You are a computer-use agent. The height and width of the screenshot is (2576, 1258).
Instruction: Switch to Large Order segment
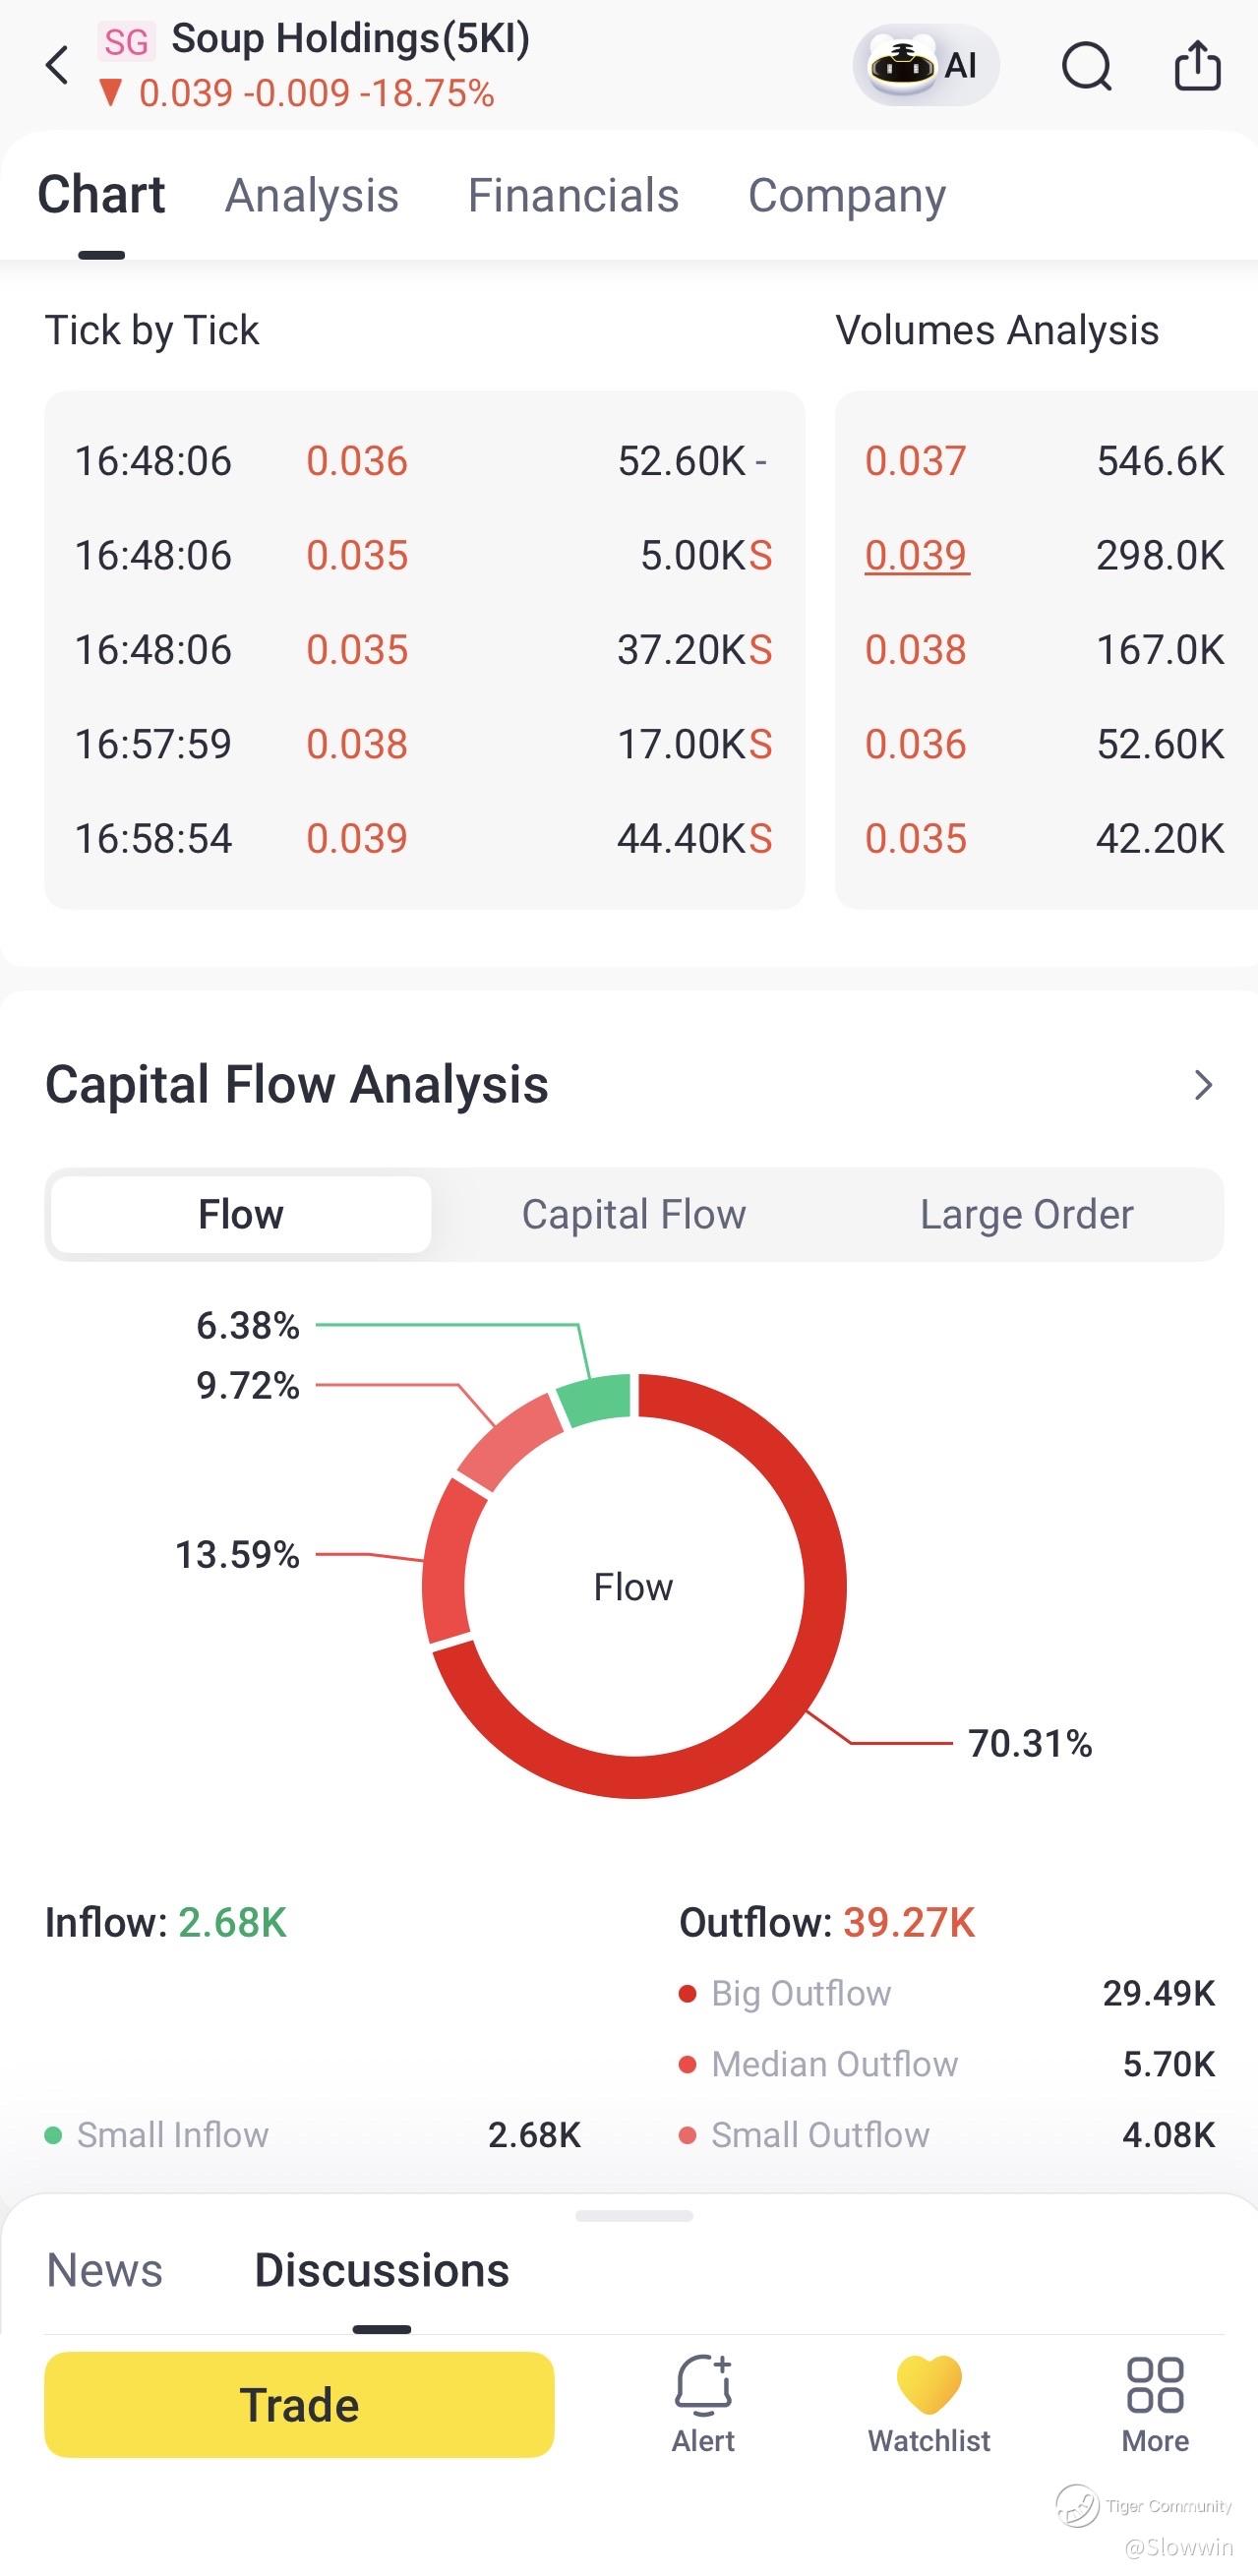click(x=1026, y=1214)
